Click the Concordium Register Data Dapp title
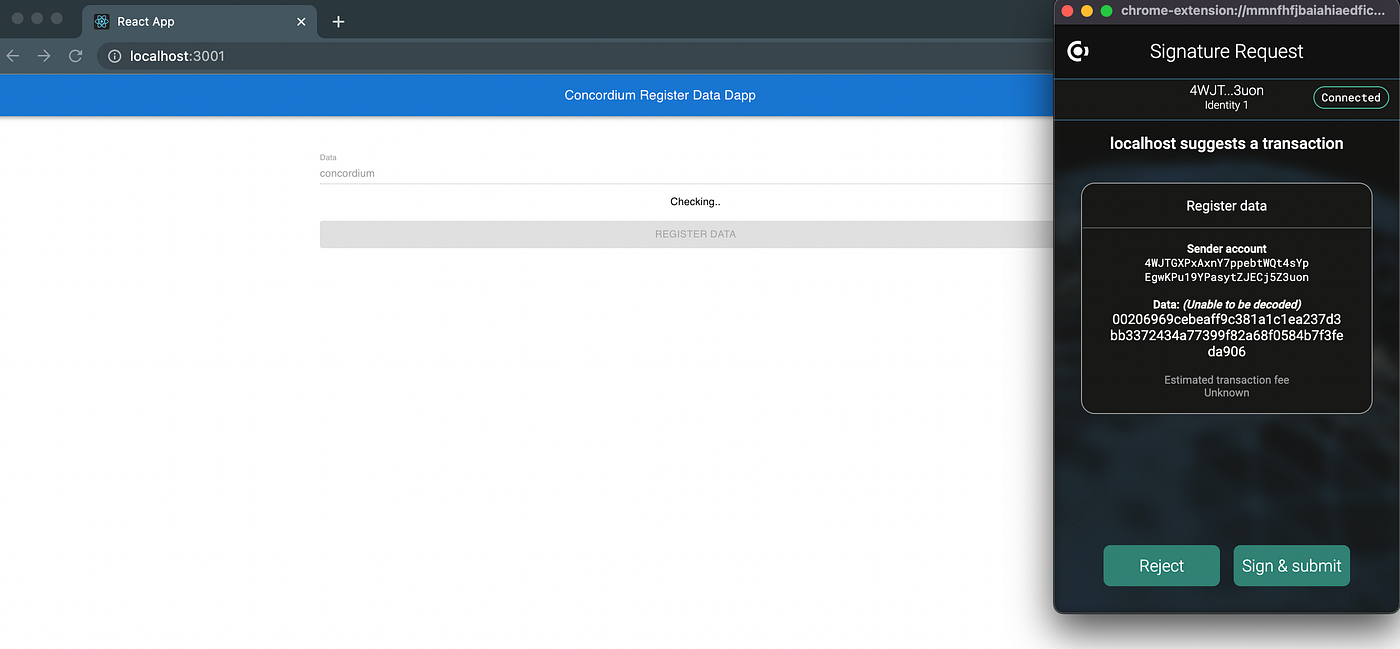This screenshot has height=649, width=1400. coord(660,95)
